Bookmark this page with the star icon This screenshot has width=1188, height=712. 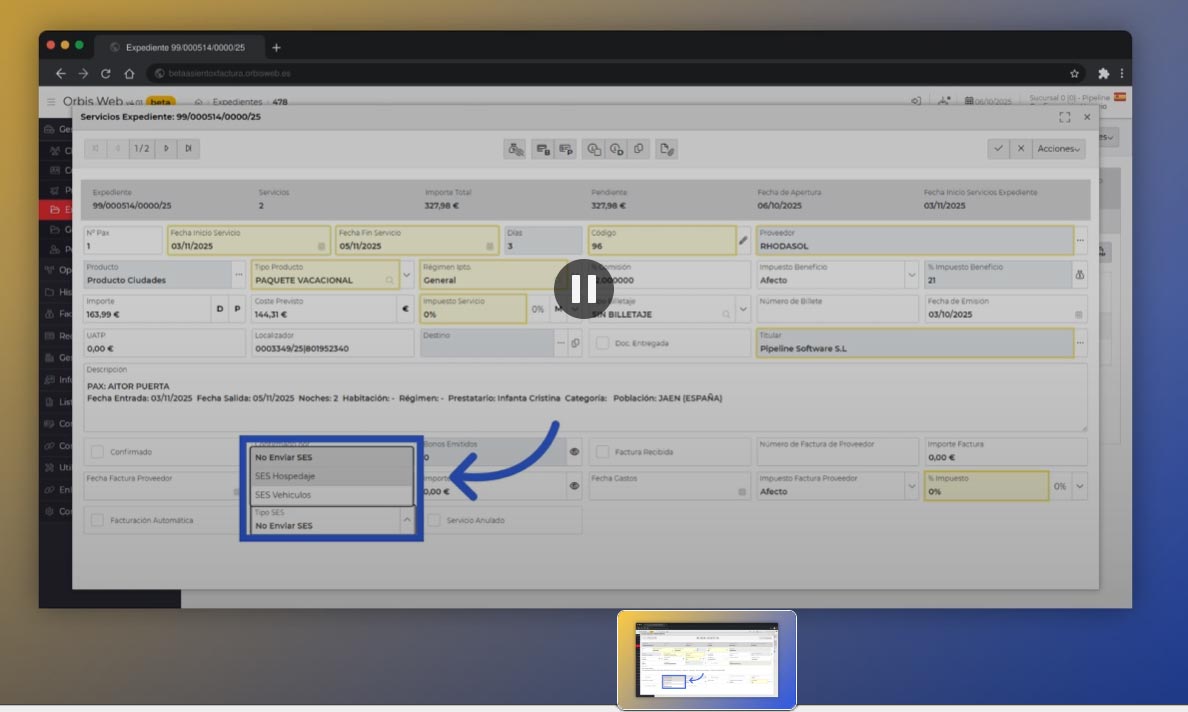1075,73
